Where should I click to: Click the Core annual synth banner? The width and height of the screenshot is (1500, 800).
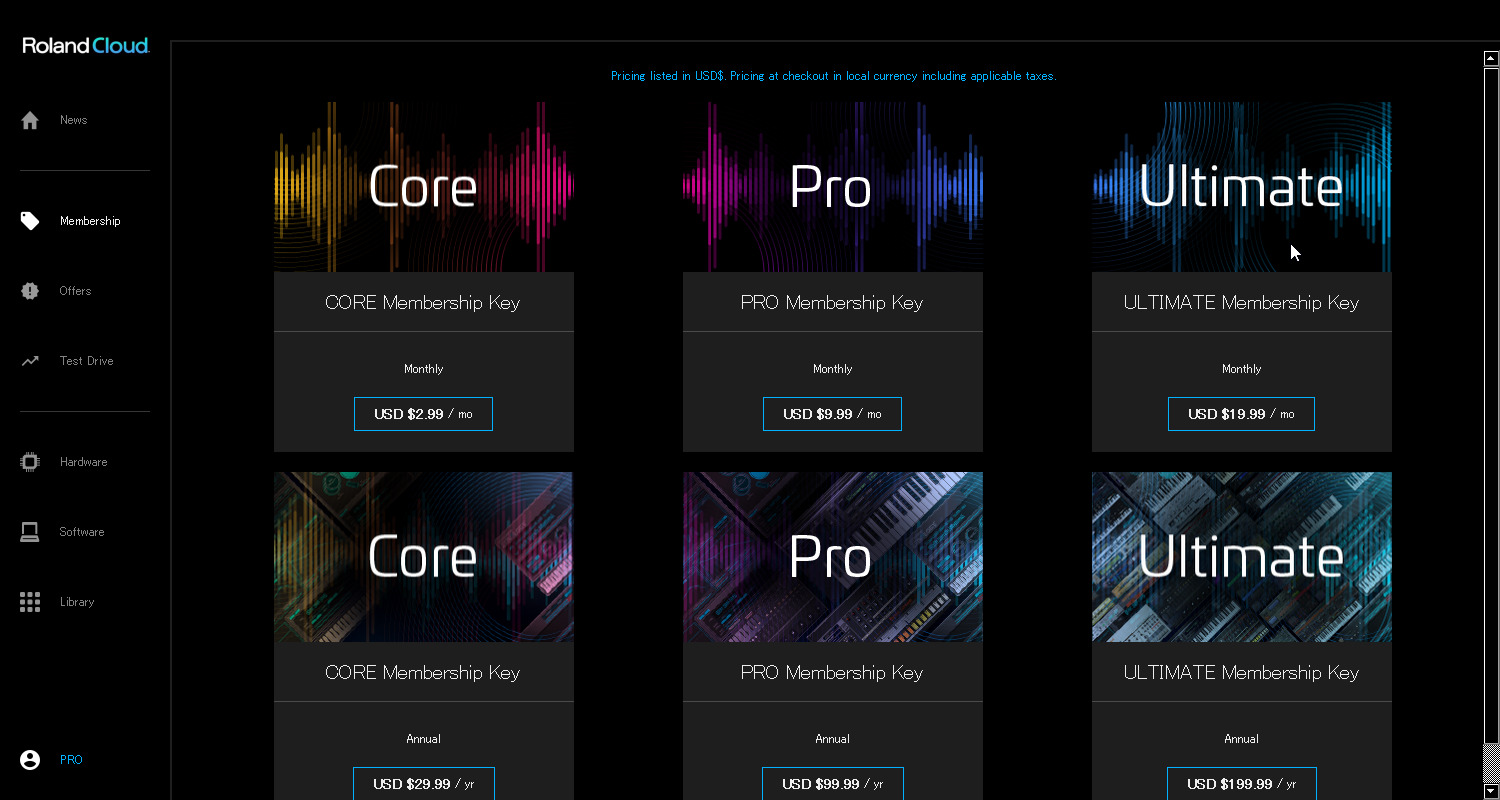(424, 557)
